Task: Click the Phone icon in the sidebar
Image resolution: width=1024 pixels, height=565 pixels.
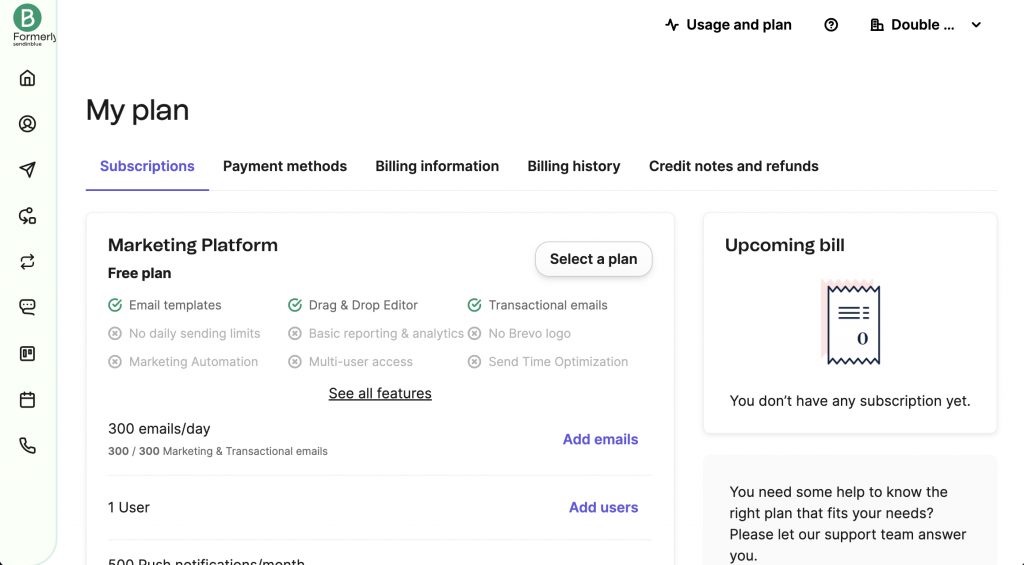Action: [28, 446]
